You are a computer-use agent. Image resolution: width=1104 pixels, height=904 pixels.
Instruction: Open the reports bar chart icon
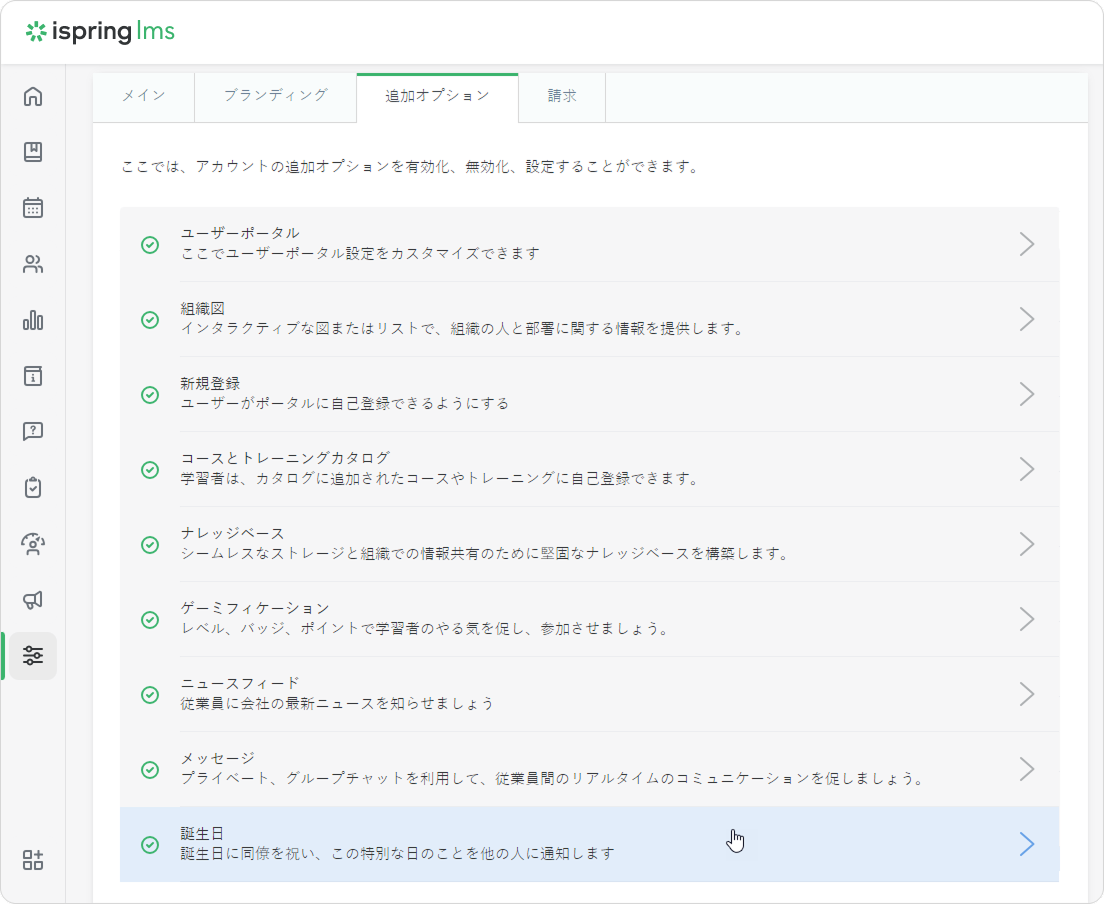(x=33, y=320)
